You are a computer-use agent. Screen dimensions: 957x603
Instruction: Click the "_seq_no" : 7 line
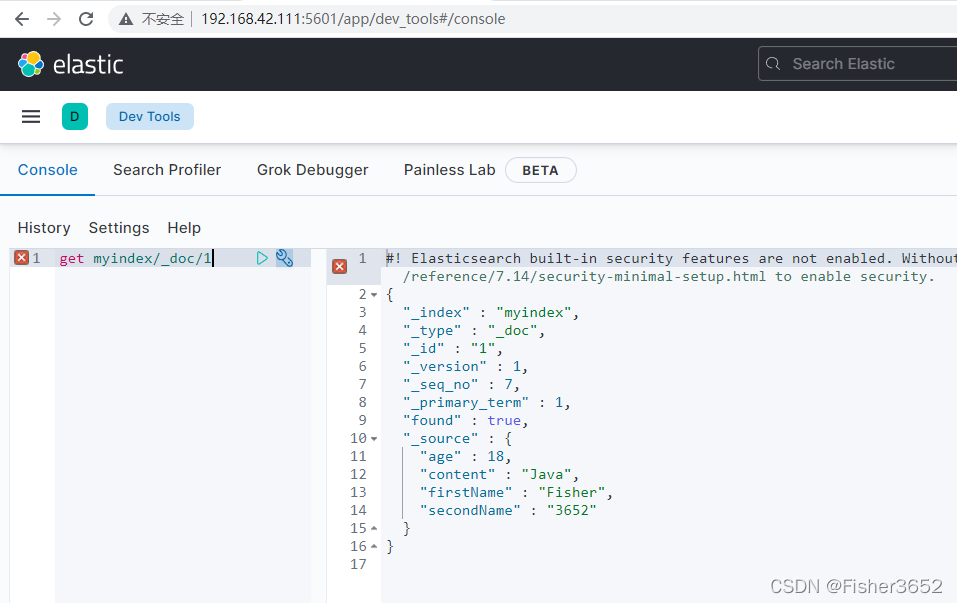pos(461,385)
